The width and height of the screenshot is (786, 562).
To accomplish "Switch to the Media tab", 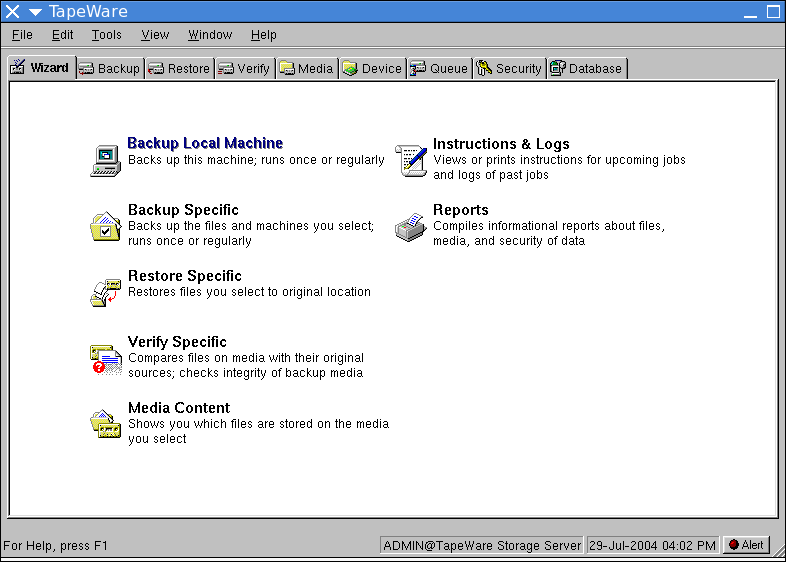I will (307, 69).
